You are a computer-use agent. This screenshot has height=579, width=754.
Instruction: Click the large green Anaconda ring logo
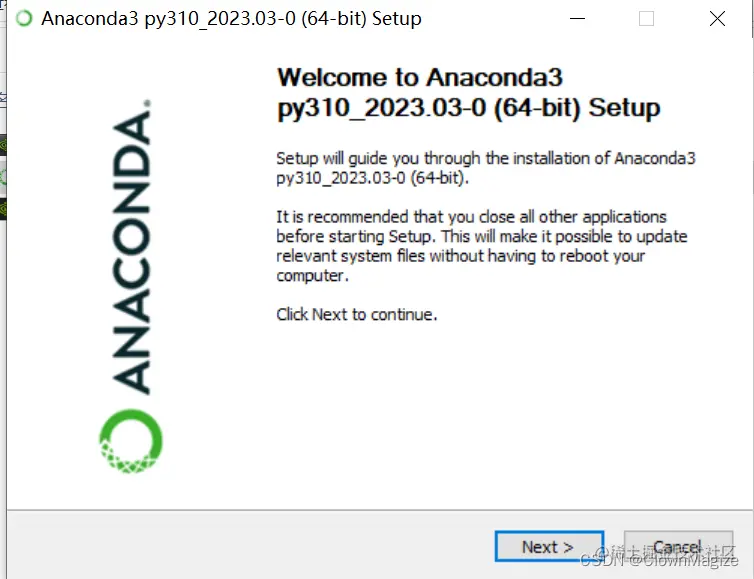click(131, 441)
